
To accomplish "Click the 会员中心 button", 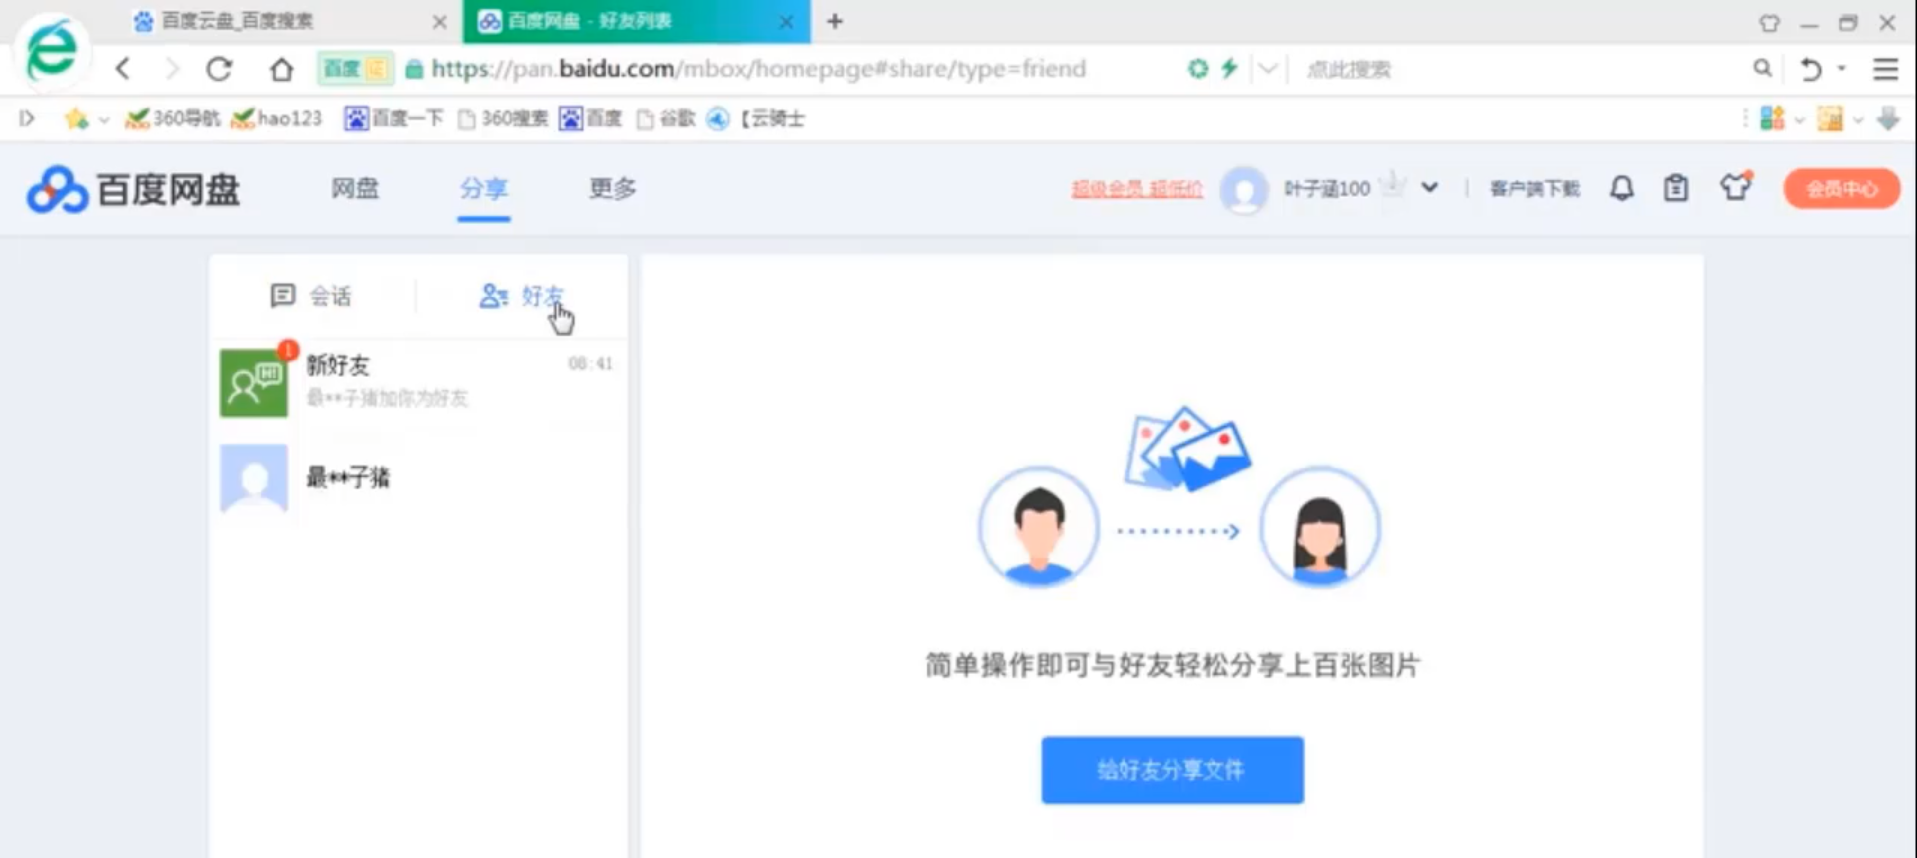I will click(x=1841, y=189).
